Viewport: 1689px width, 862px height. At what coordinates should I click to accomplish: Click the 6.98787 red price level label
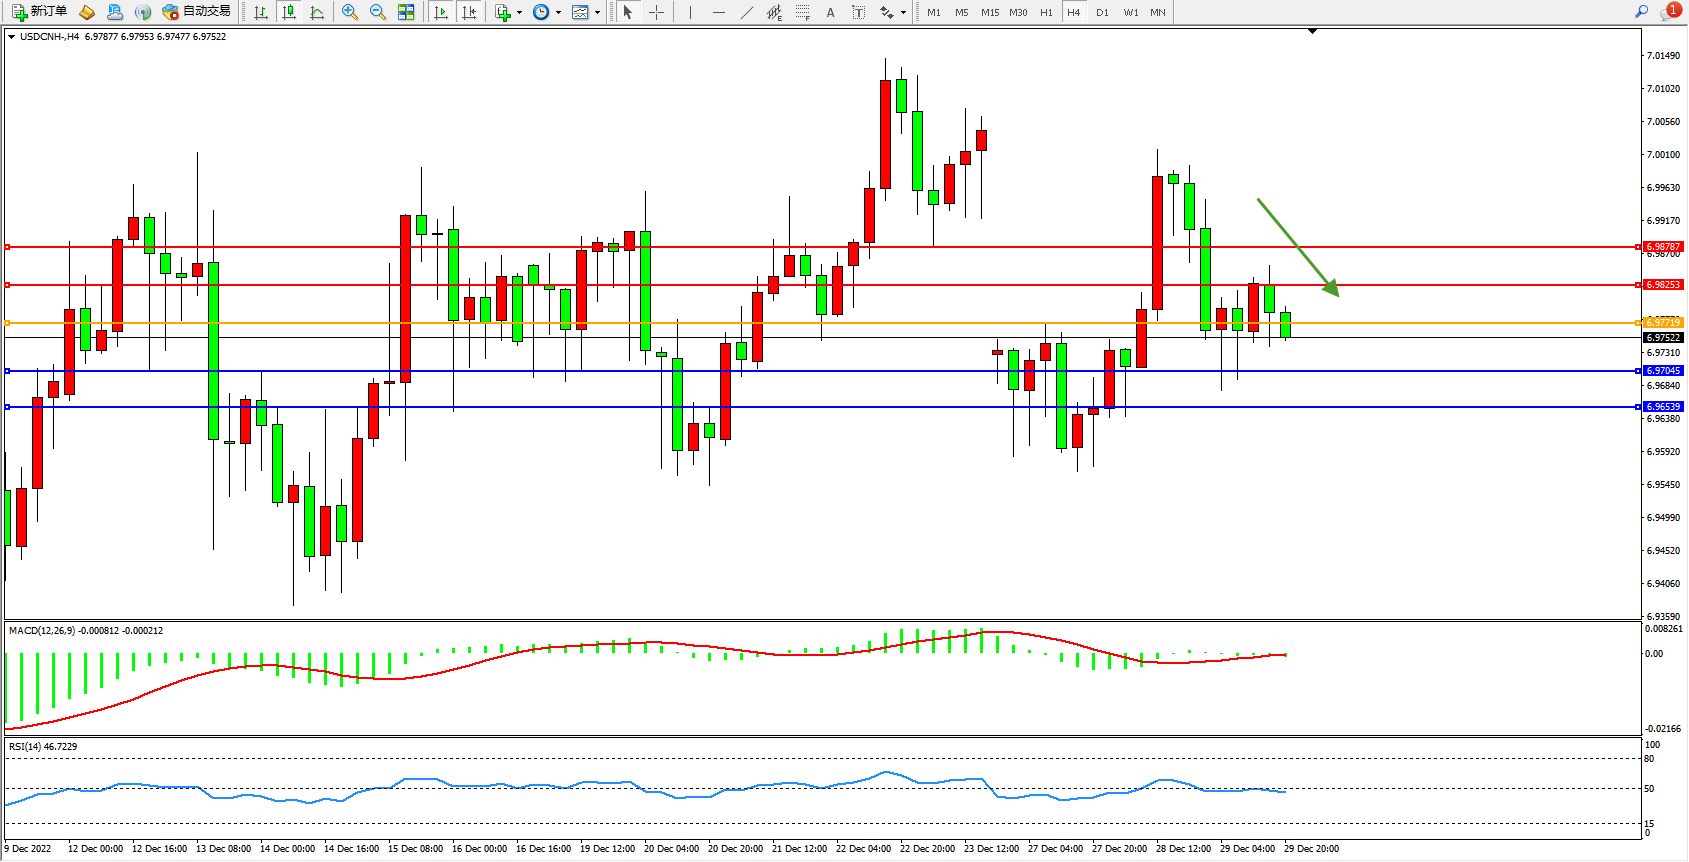click(1663, 246)
